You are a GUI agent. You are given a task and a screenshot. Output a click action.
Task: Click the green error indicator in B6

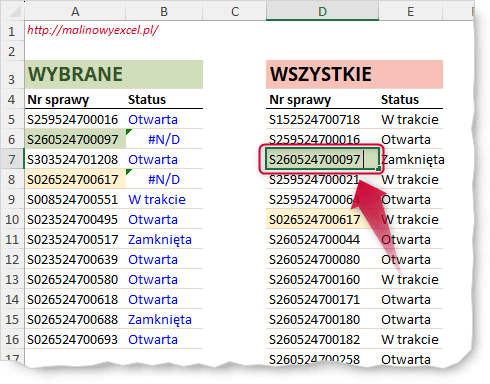pos(129,132)
